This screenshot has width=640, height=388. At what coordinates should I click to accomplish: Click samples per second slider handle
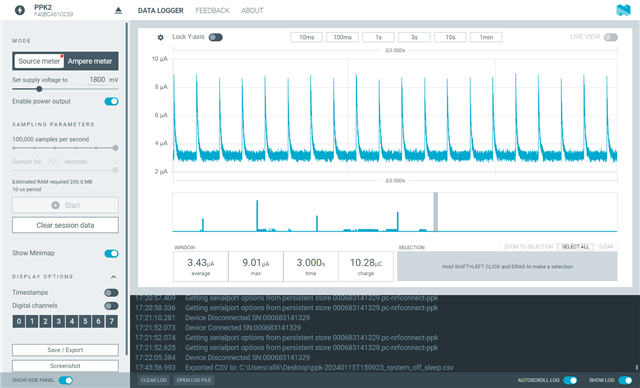(x=116, y=148)
